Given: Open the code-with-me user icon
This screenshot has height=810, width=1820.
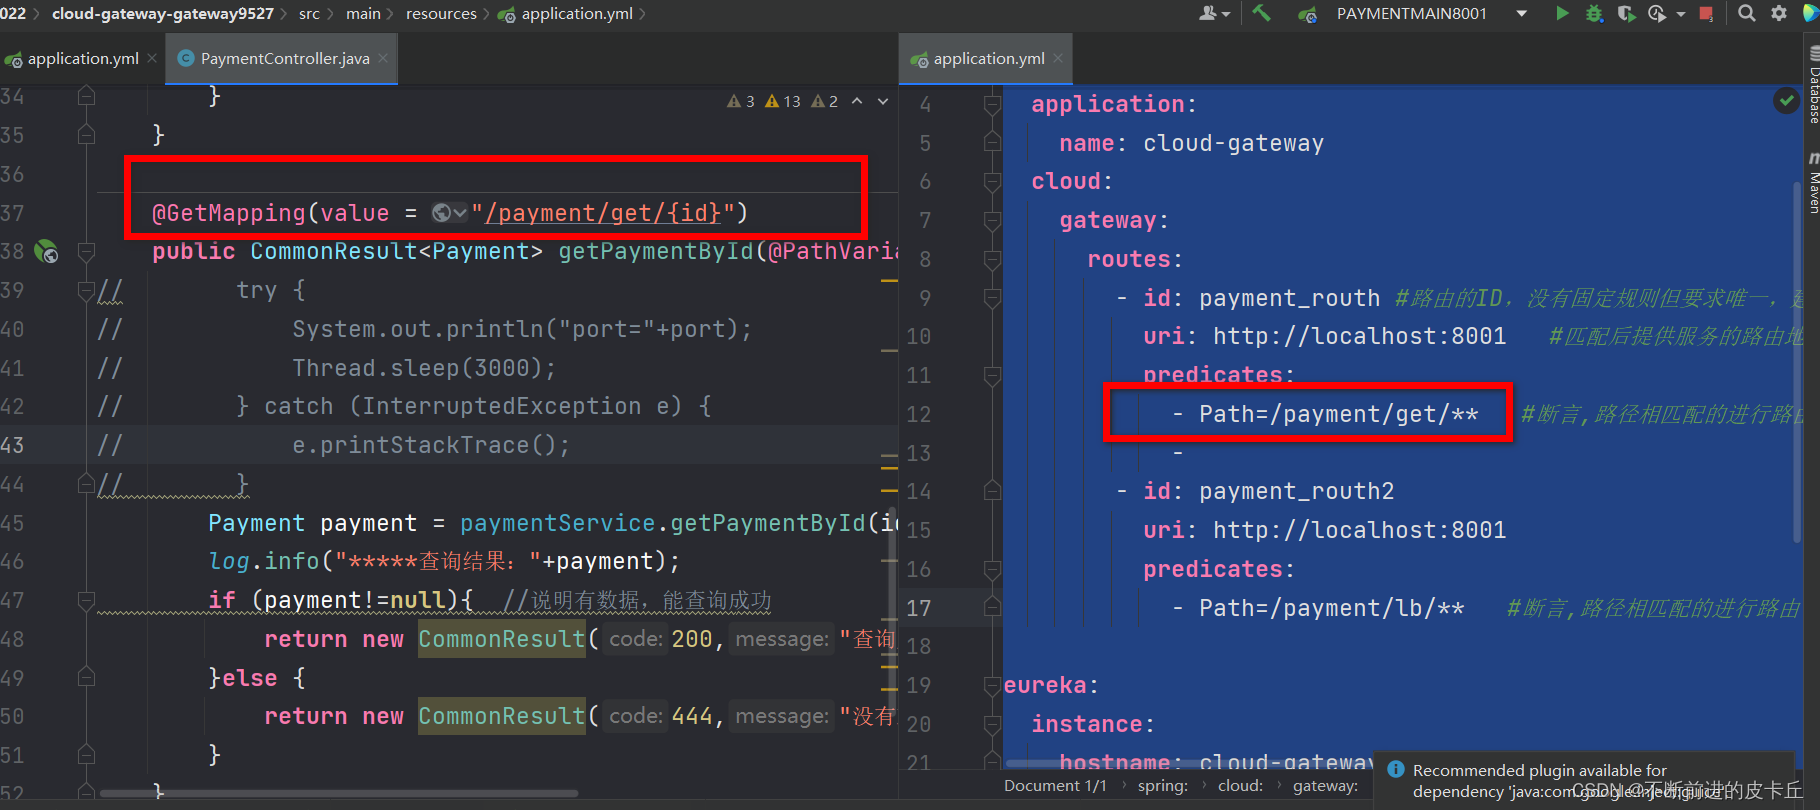Looking at the screenshot, I should point(1208,13).
